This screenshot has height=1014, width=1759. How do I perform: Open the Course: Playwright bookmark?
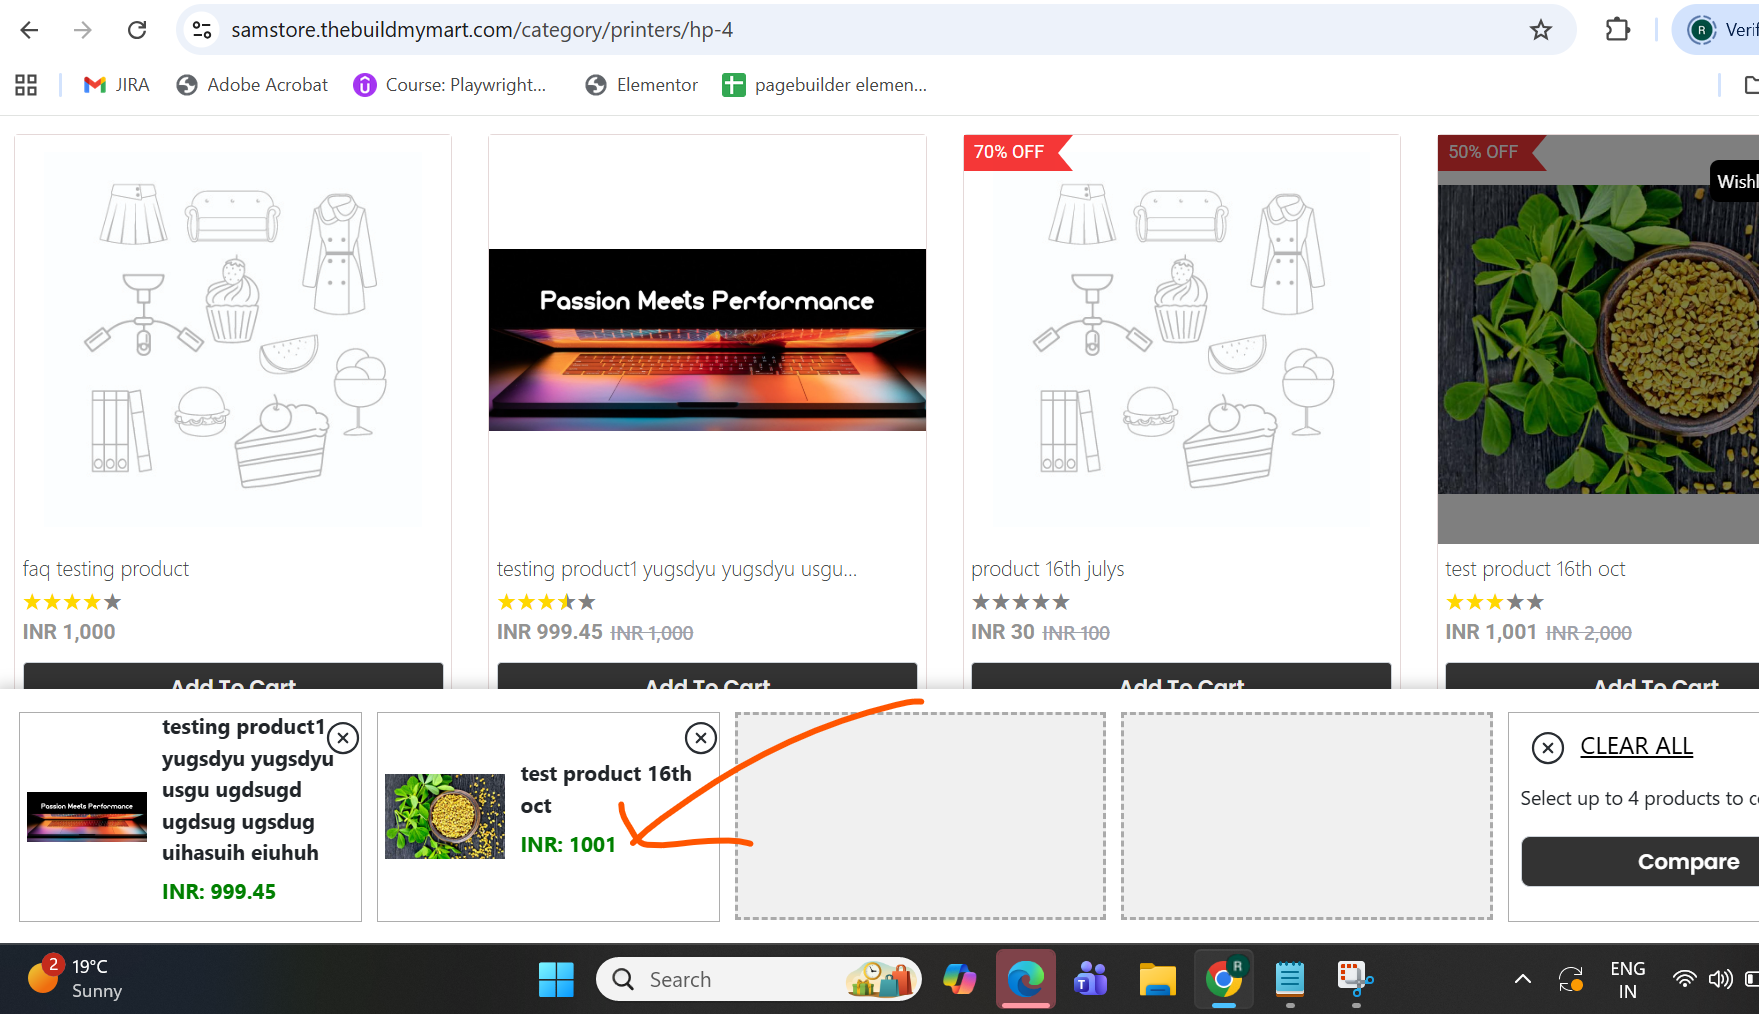click(450, 85)
